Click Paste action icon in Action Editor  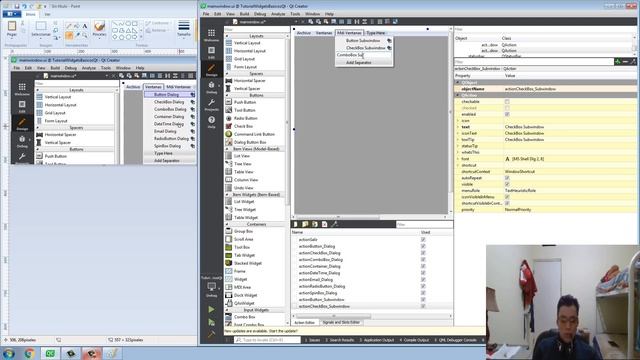point(315,224)
